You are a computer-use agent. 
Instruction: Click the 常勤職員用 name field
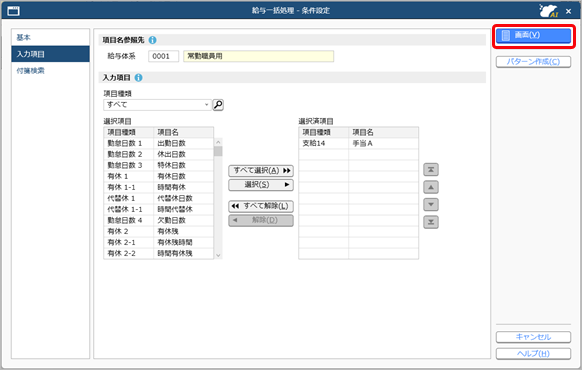point(258,56)
